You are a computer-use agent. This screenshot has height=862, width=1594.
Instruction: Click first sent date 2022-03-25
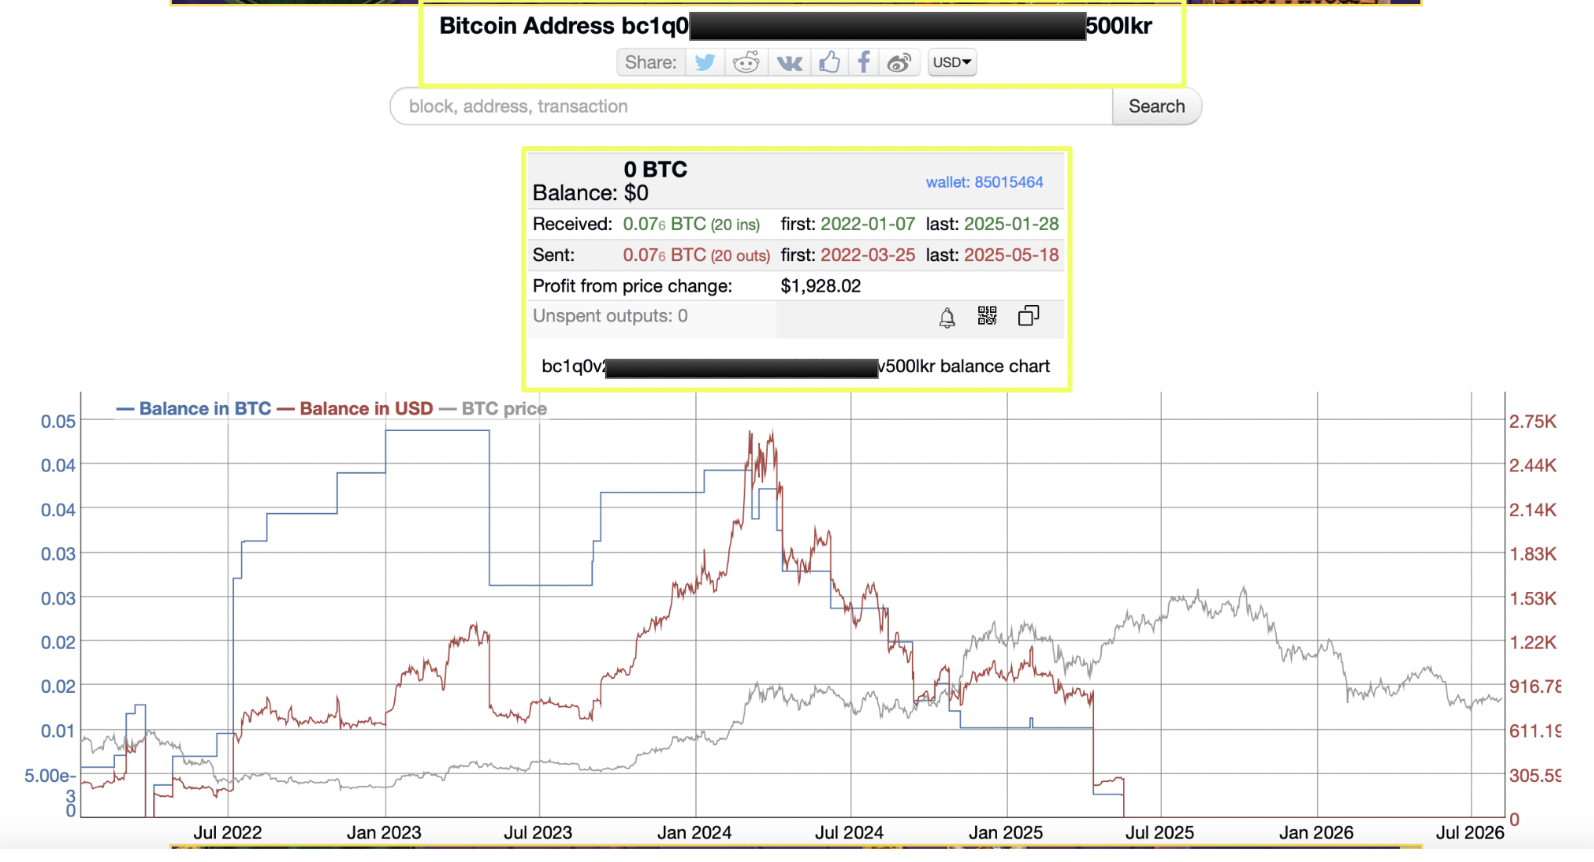pos(868,255)
